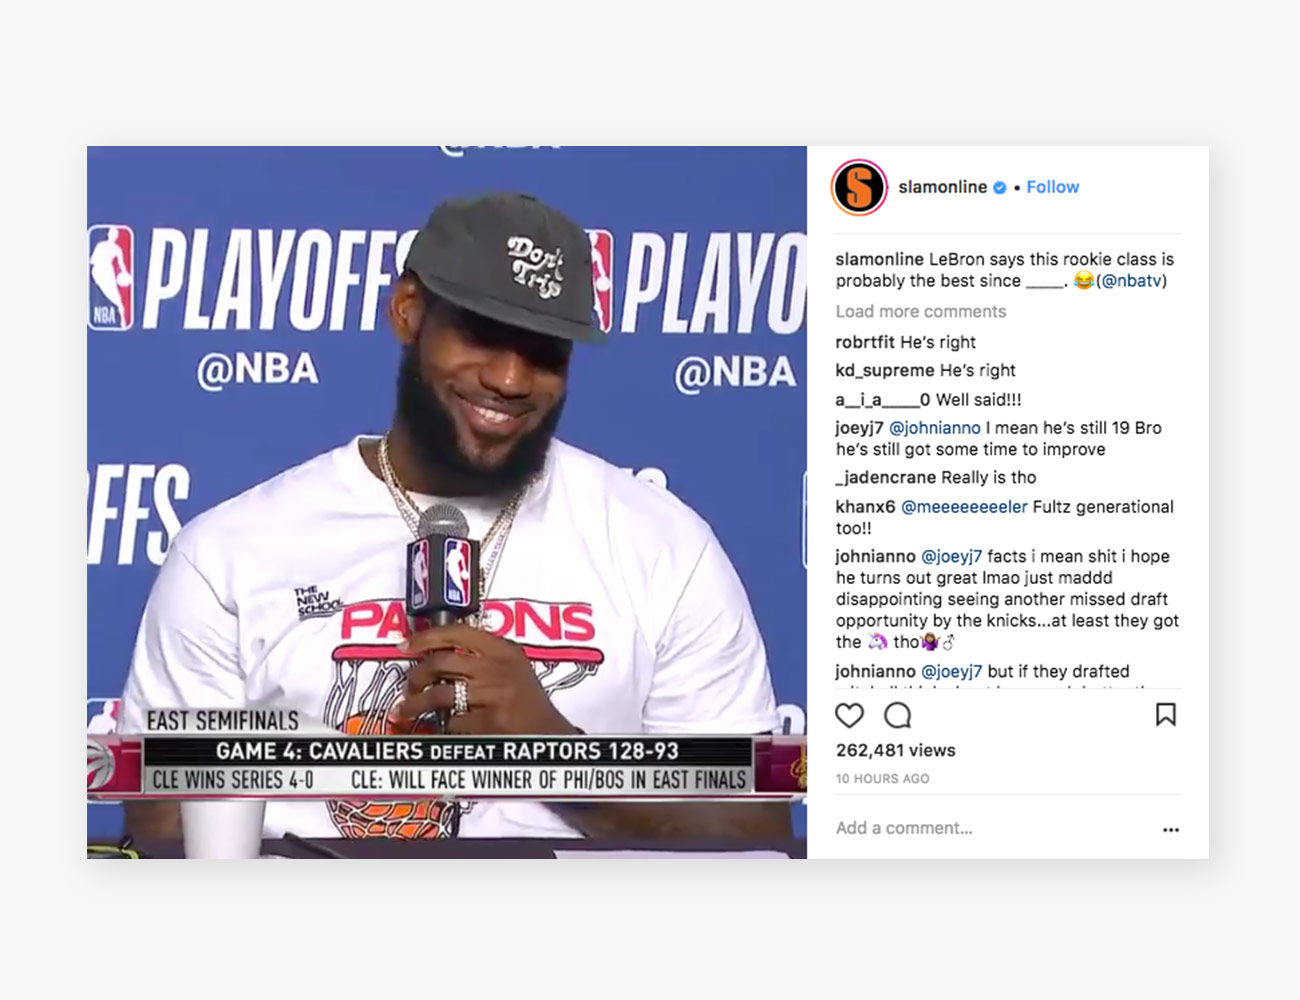
Task: Open the _jadencrane commenter profile
Action: pyautogui.click(x=886, y=478)
